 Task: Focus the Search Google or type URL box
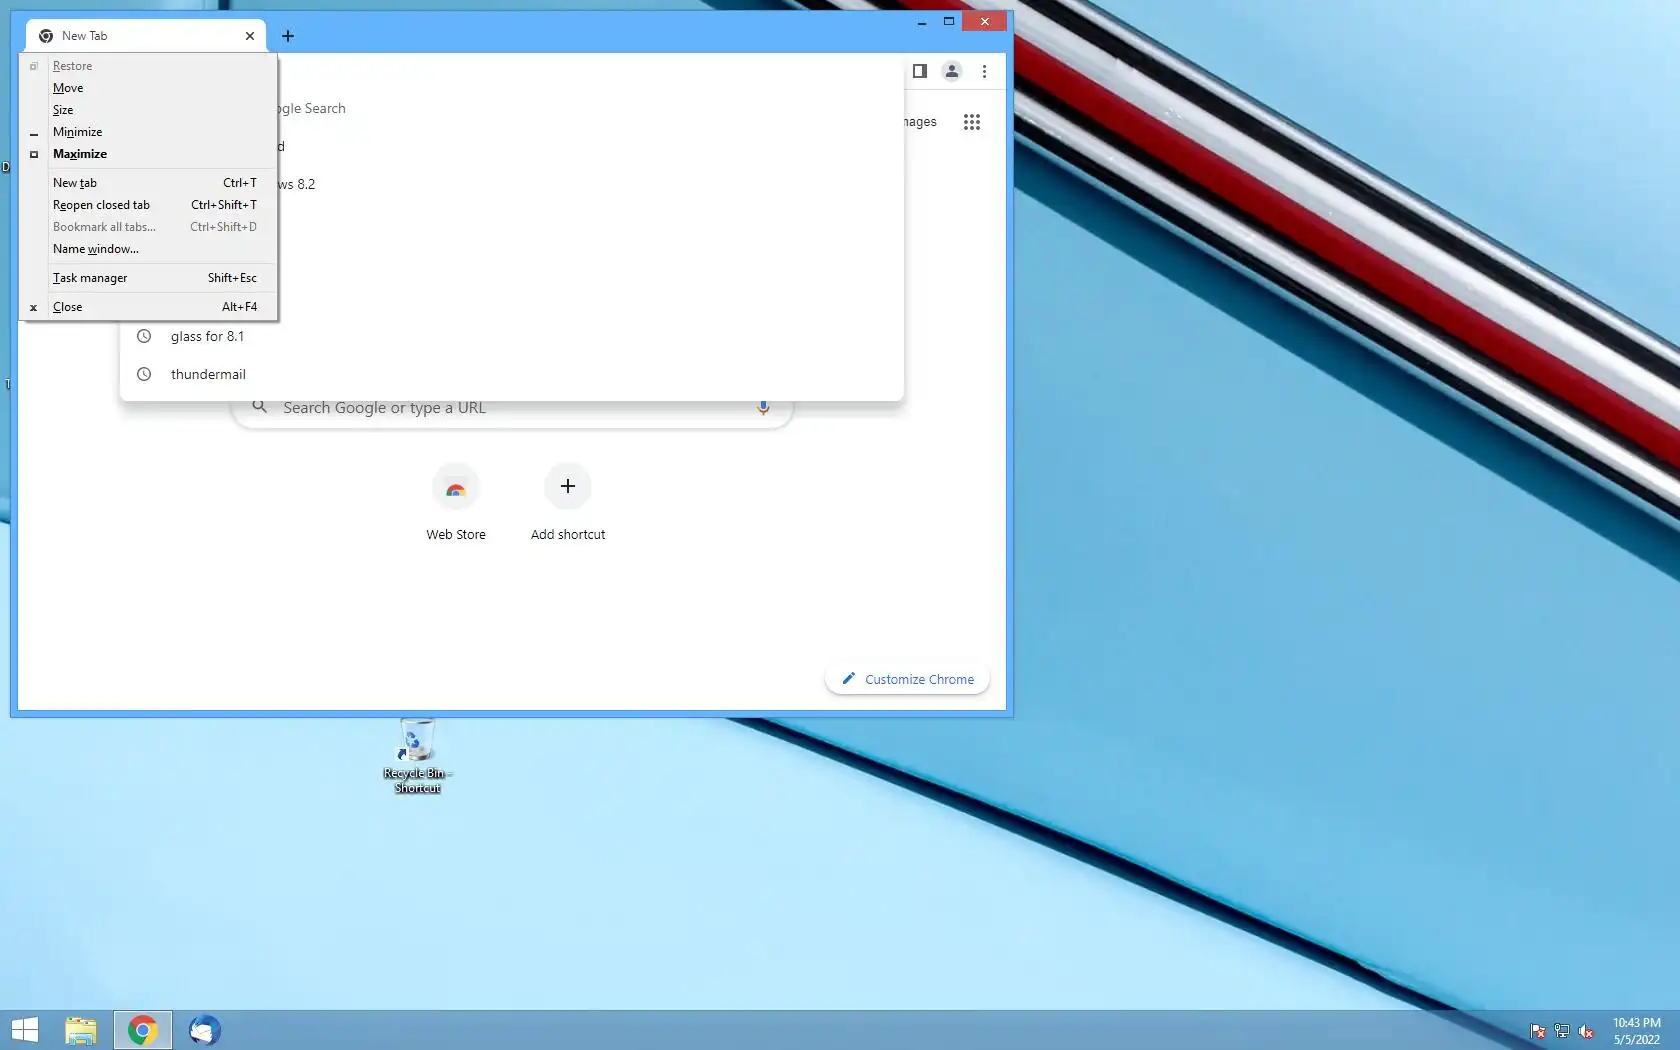point(512,408)
